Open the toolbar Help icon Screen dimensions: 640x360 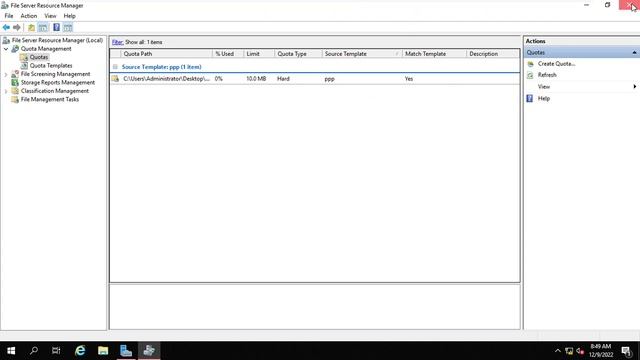[x=56, y=27]
